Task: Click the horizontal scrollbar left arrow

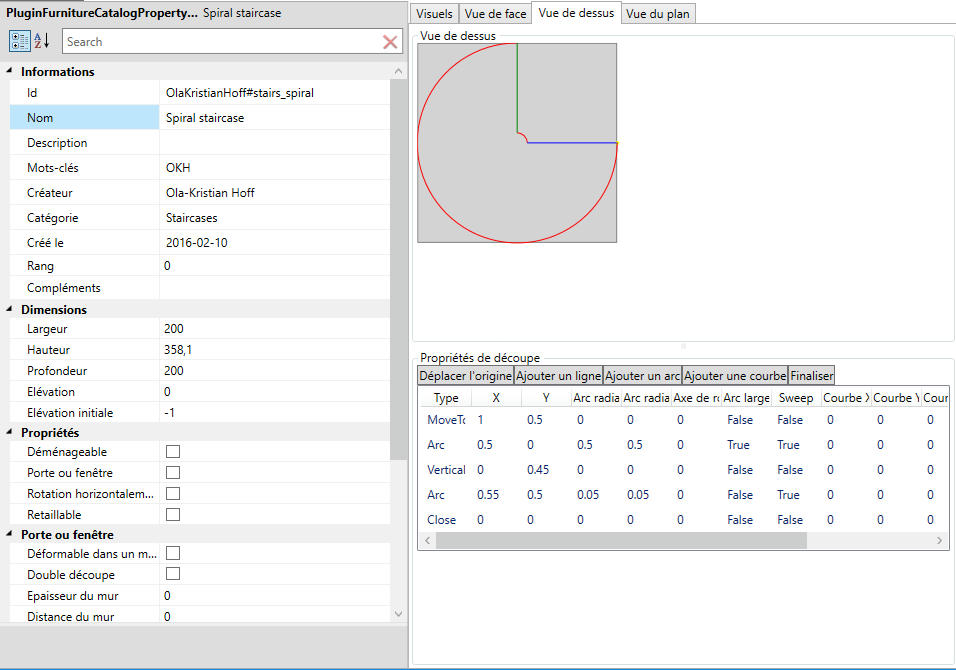Action: point(426,540)
